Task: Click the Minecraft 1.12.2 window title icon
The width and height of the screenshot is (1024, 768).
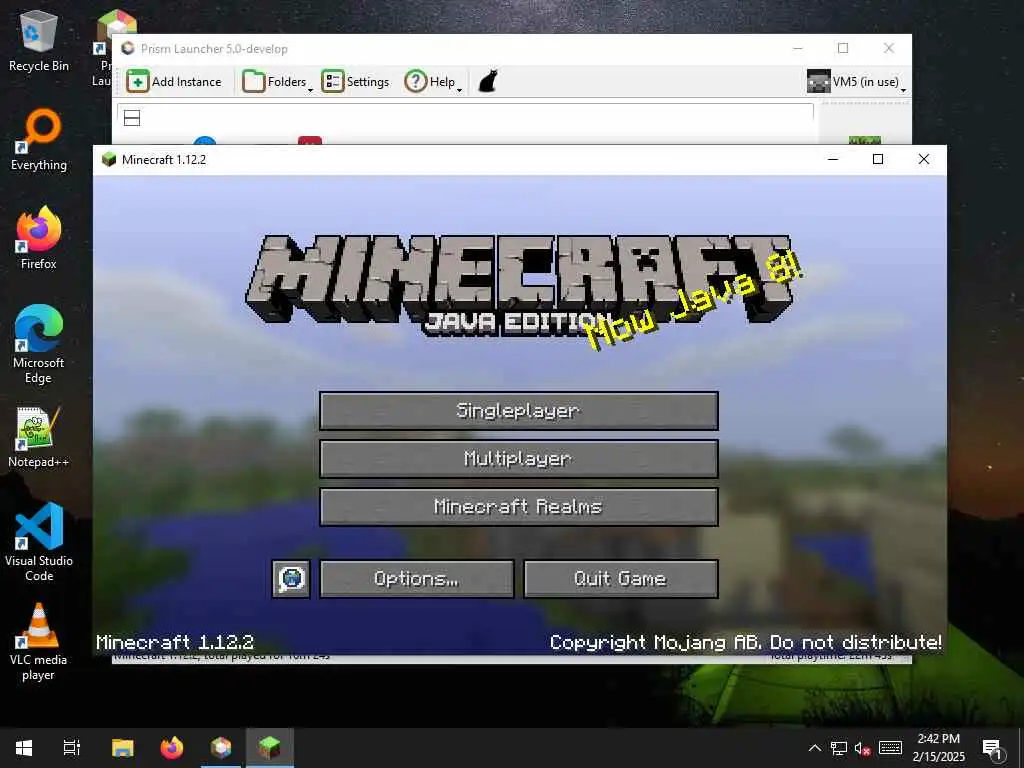Action: [109, 159]
